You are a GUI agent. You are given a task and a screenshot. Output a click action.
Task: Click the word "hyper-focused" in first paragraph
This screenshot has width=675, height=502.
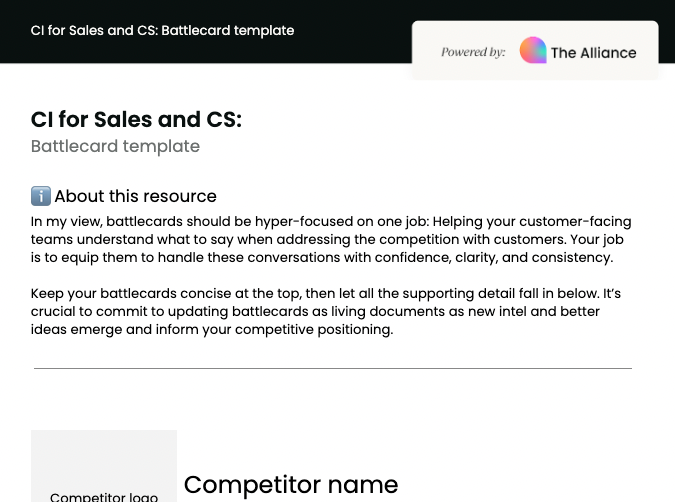302,222
